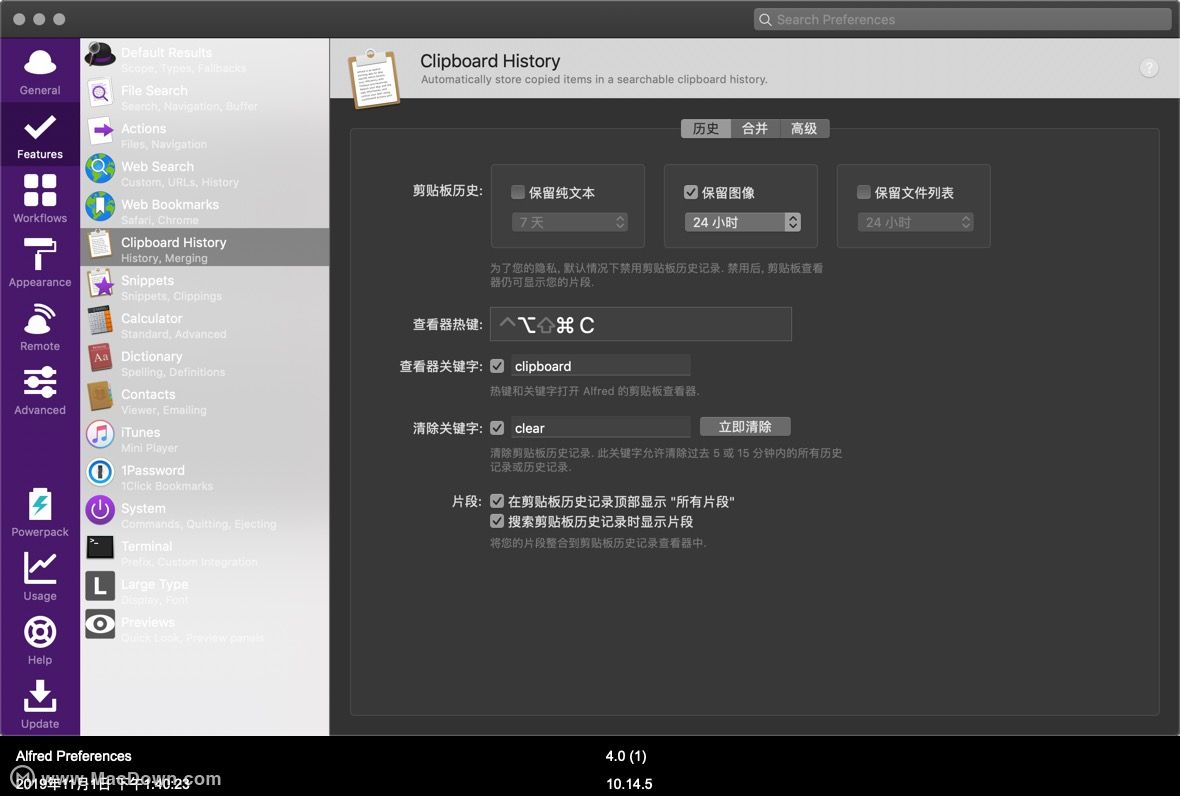Open the Advanced sliders section

pos(40,391)
